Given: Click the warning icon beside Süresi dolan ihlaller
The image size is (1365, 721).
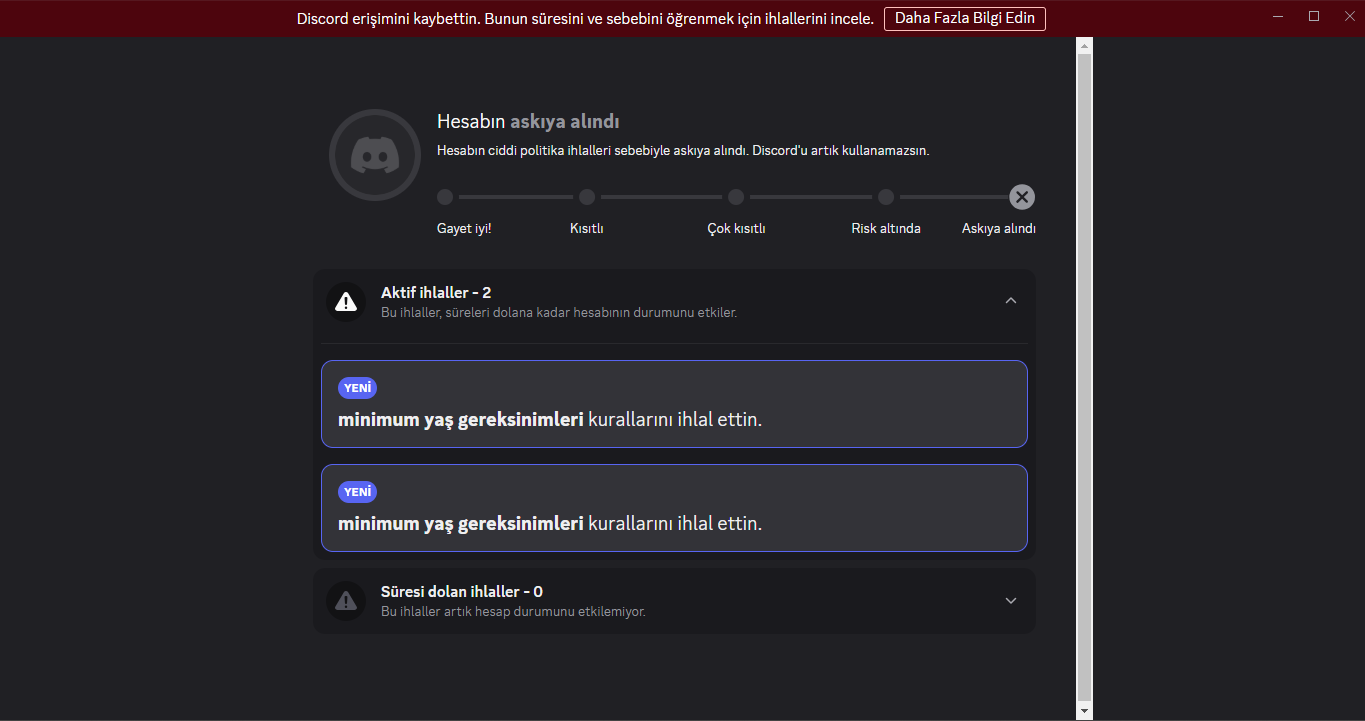Looking at the screenshot, I should [346, 601].
